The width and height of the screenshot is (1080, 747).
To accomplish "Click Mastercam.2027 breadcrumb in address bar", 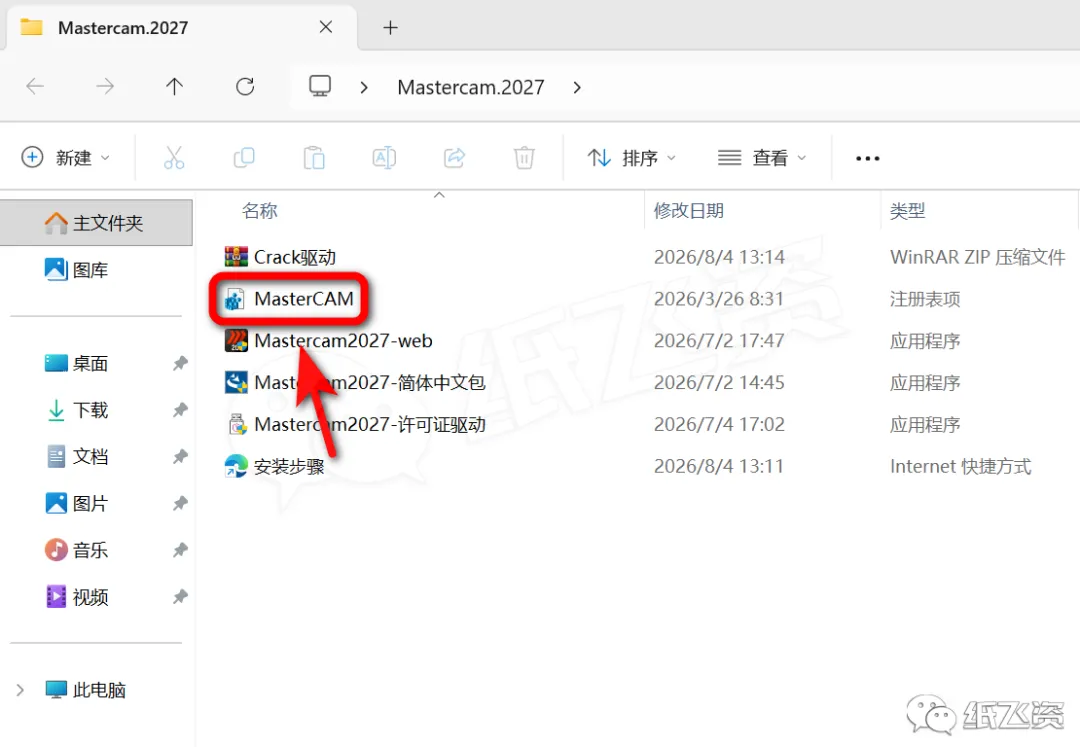I will pos(471,87).
